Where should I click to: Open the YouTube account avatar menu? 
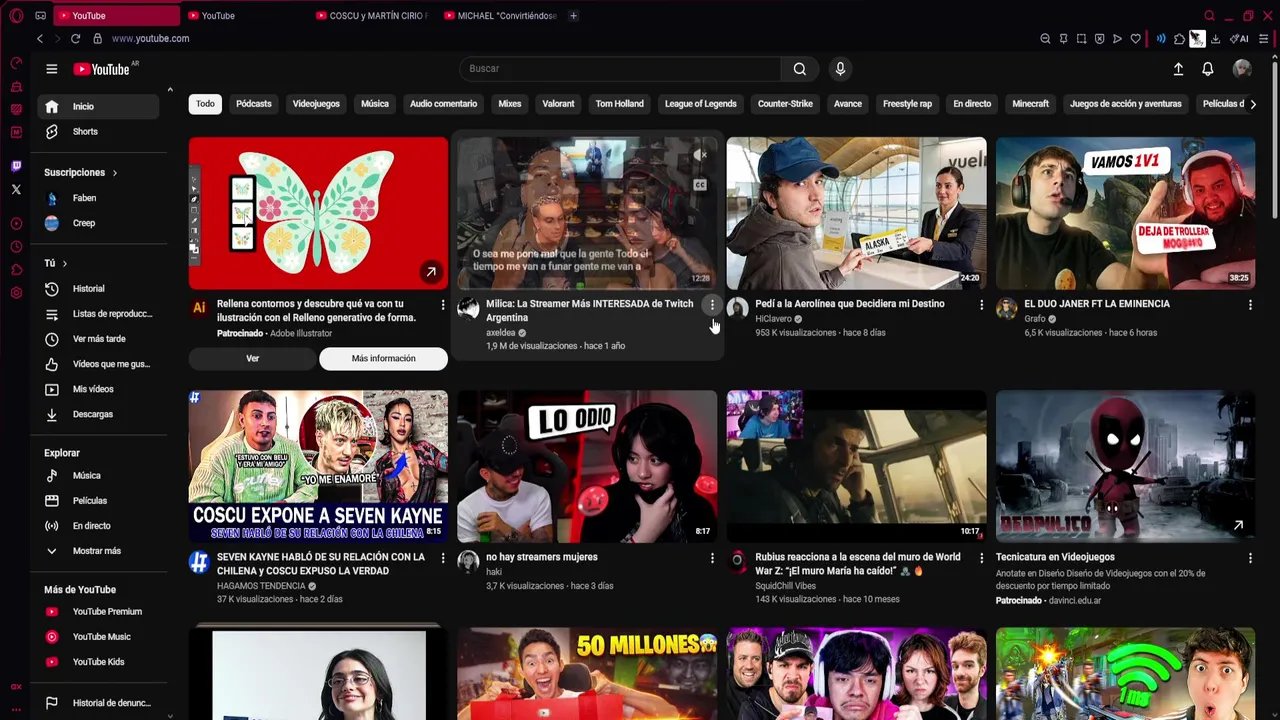[1242, 69]
